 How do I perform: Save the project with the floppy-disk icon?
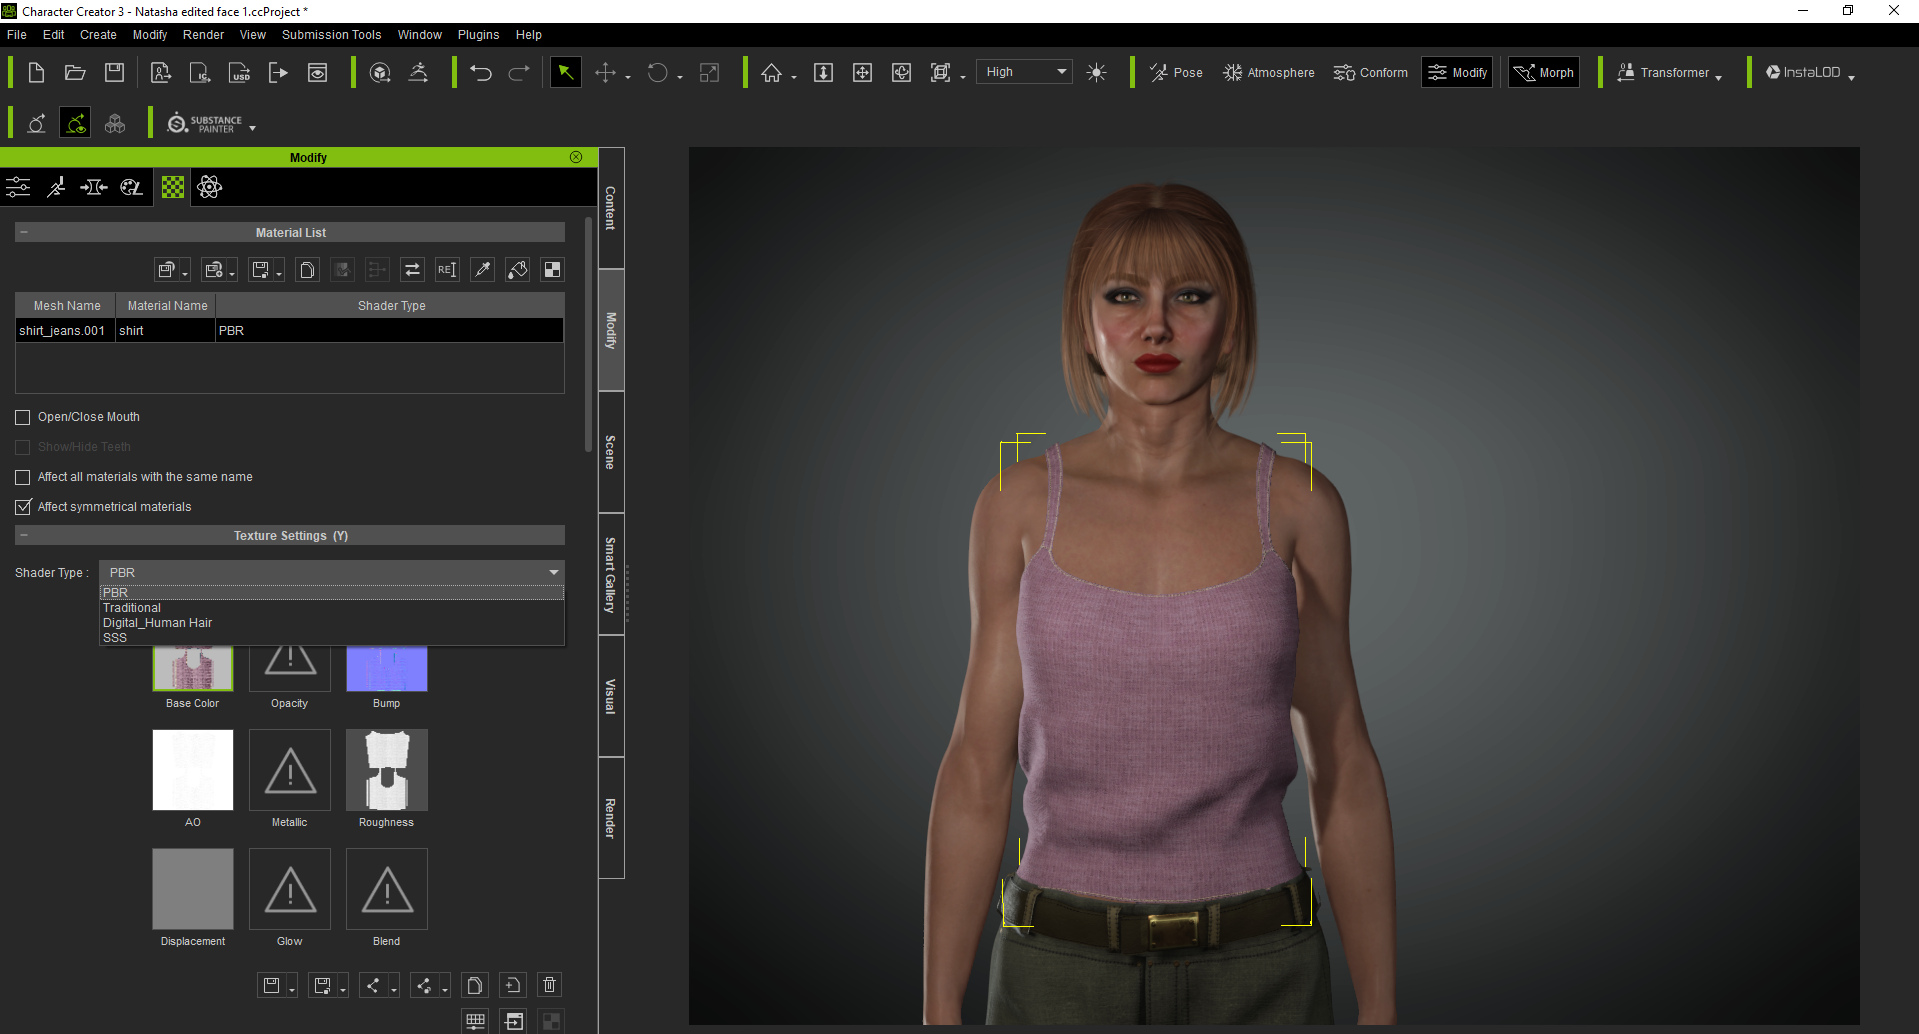click(115, 73)
